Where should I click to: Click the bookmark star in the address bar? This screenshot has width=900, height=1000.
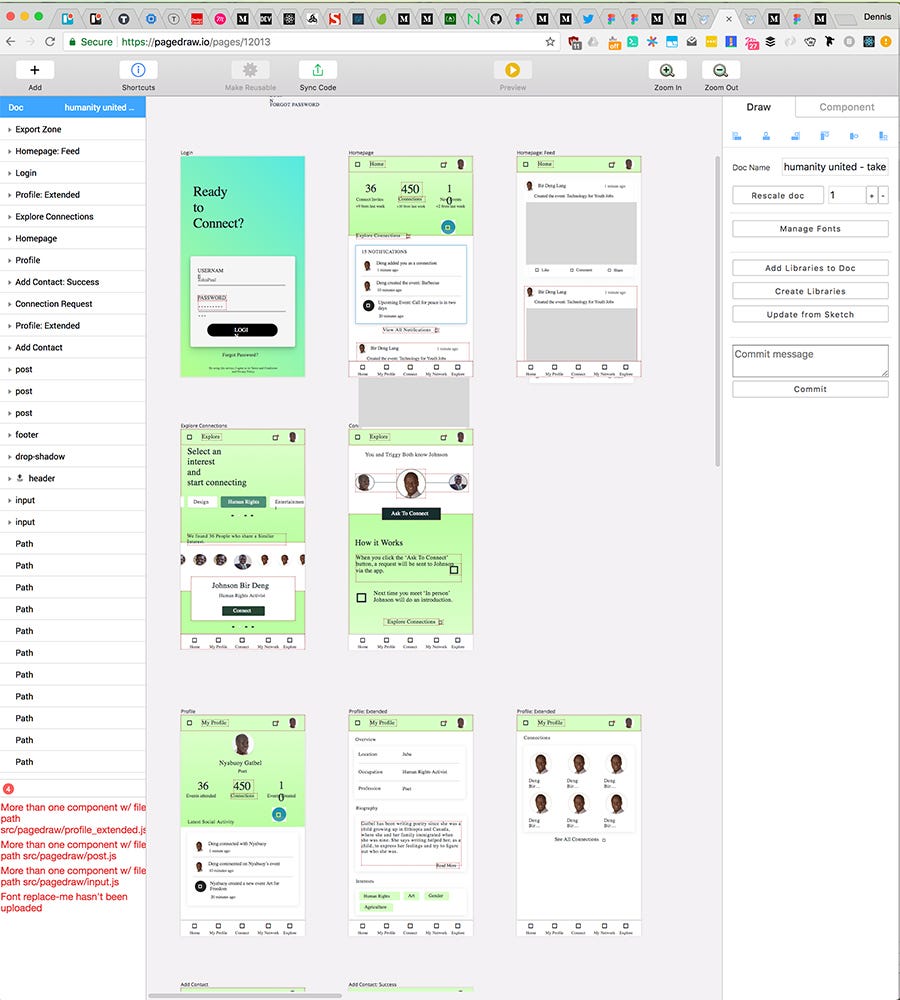(548, 42)
